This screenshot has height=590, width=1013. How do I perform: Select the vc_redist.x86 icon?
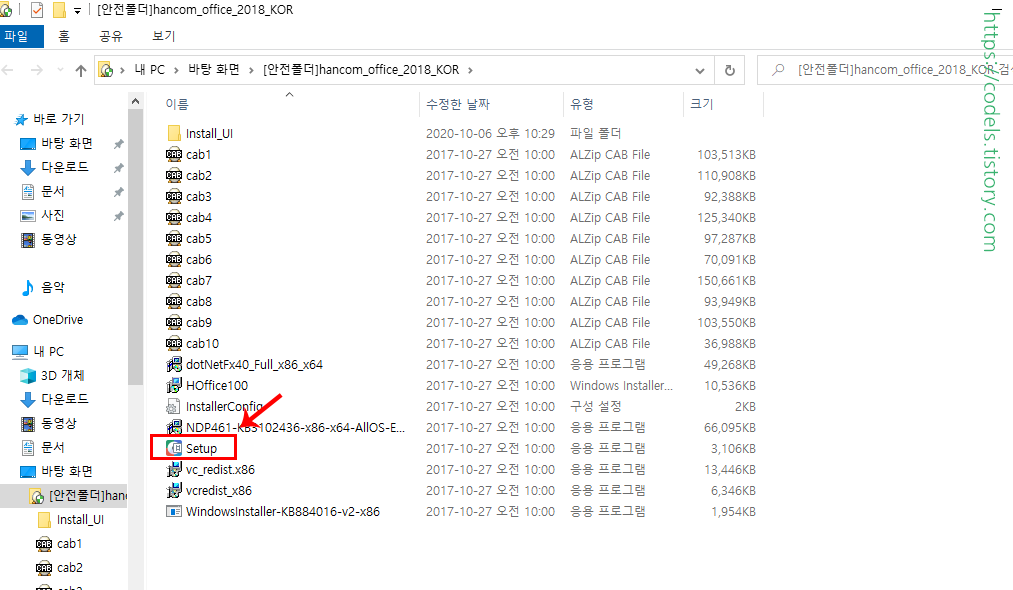tap(174, 469)
